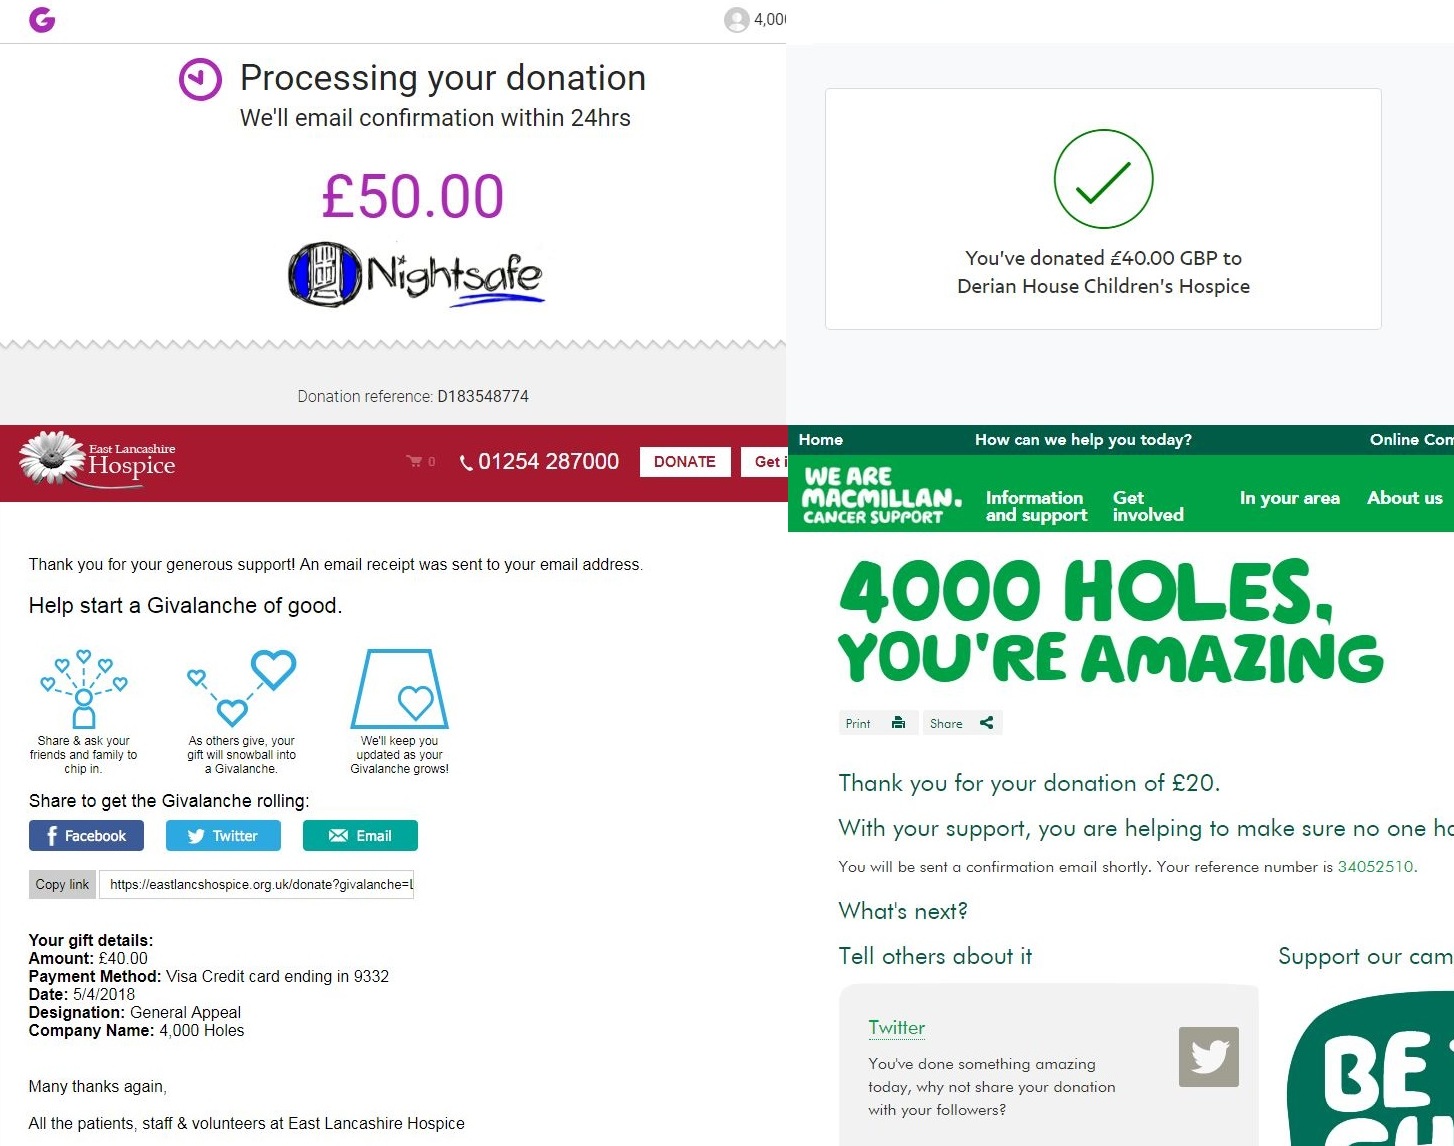The width and height of the screenshot is (1454, 1146).
Task: Click the Macmillan Cancer Support logo
Action: coord(881,495)
